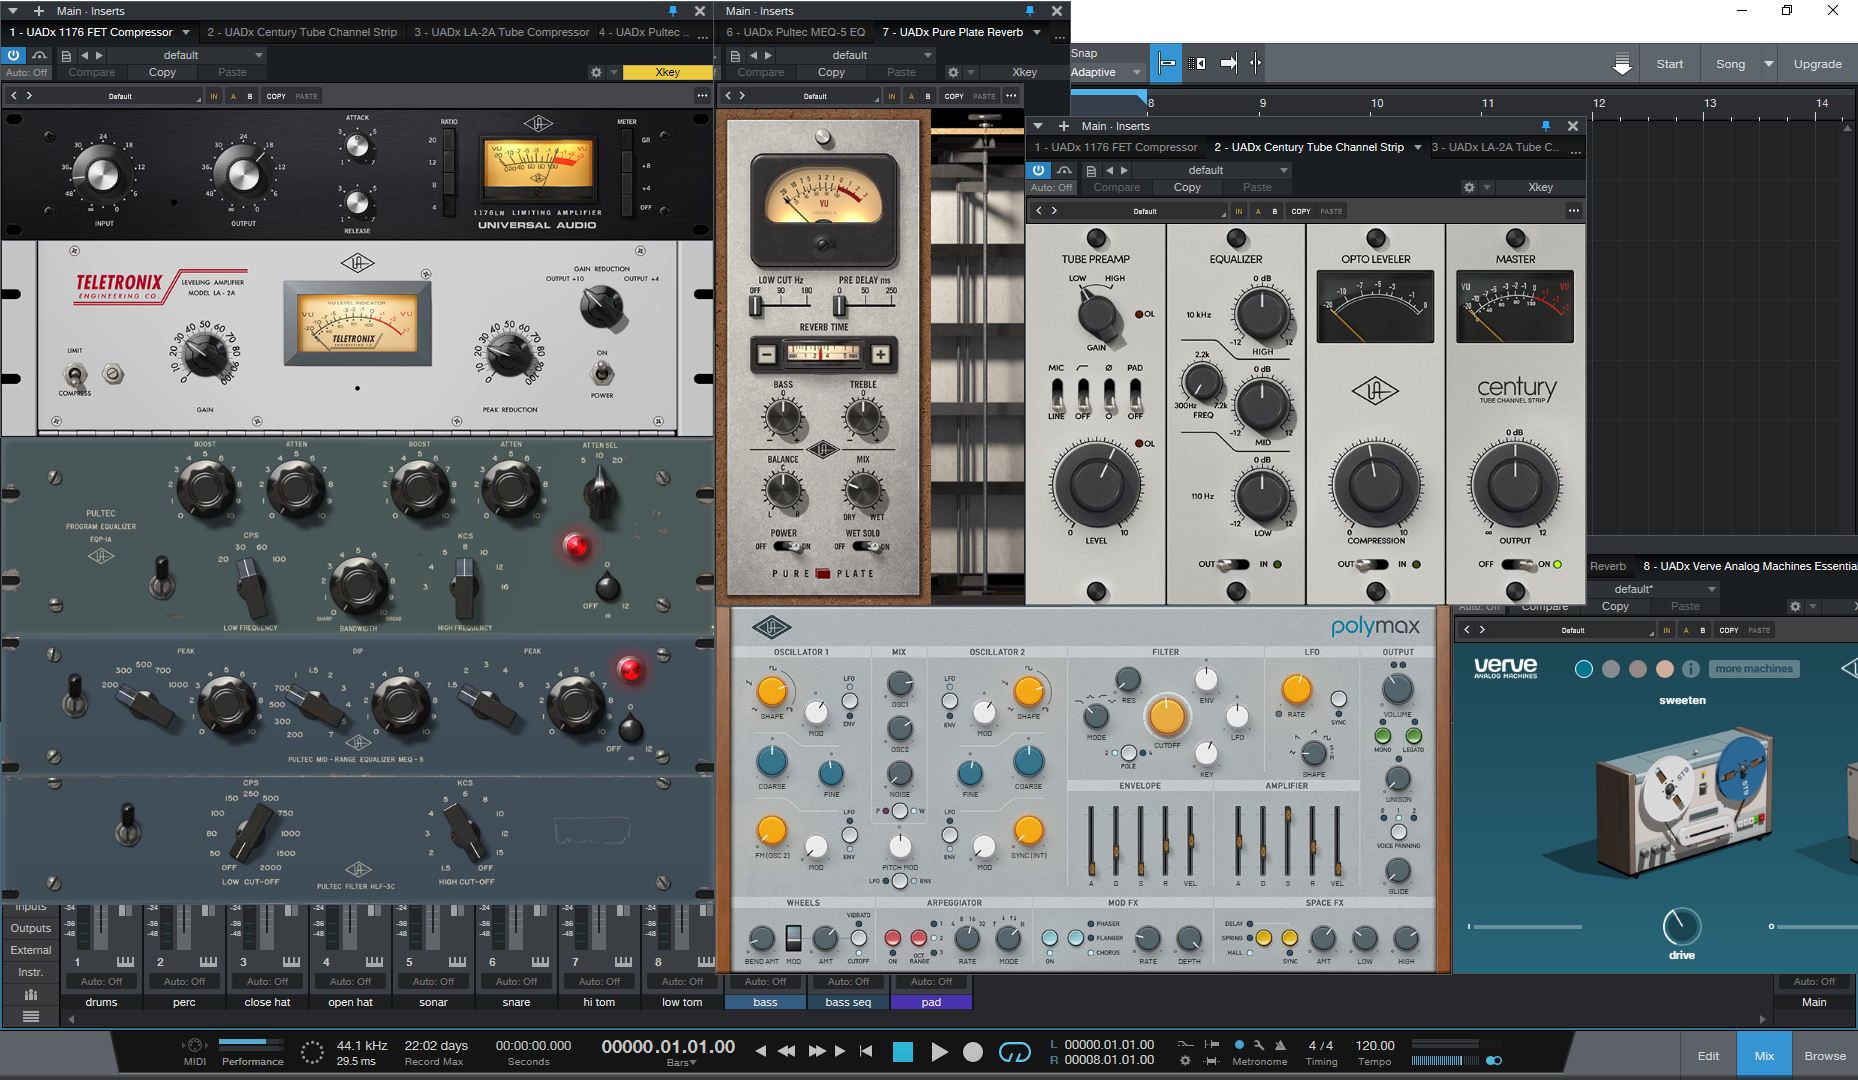Open the default preset dropdown in 1176 window

(188, 55)
